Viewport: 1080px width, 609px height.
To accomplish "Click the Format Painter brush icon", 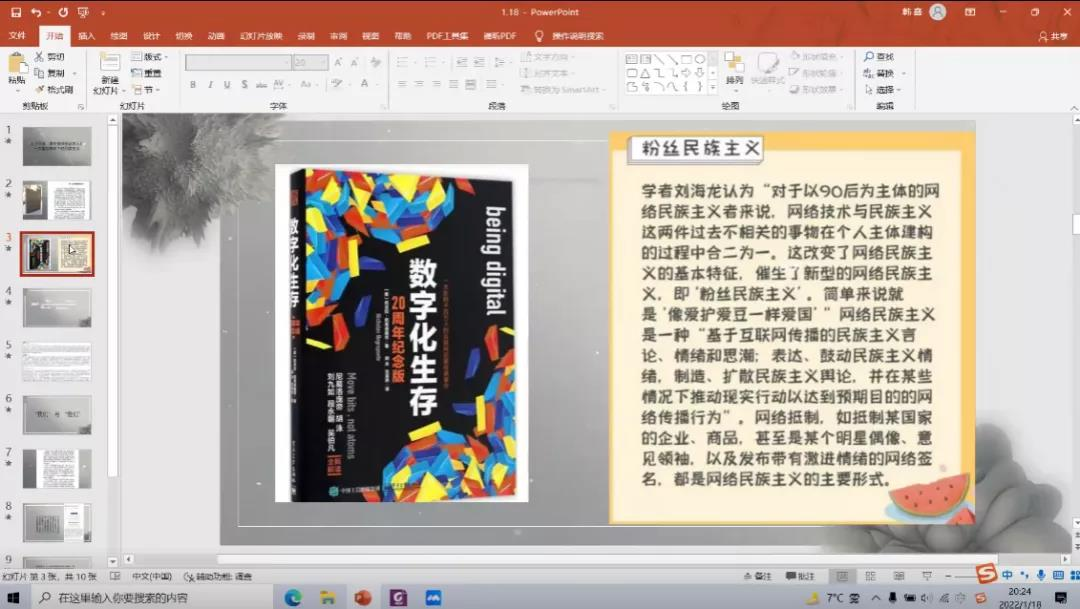I will pos(40,89).
